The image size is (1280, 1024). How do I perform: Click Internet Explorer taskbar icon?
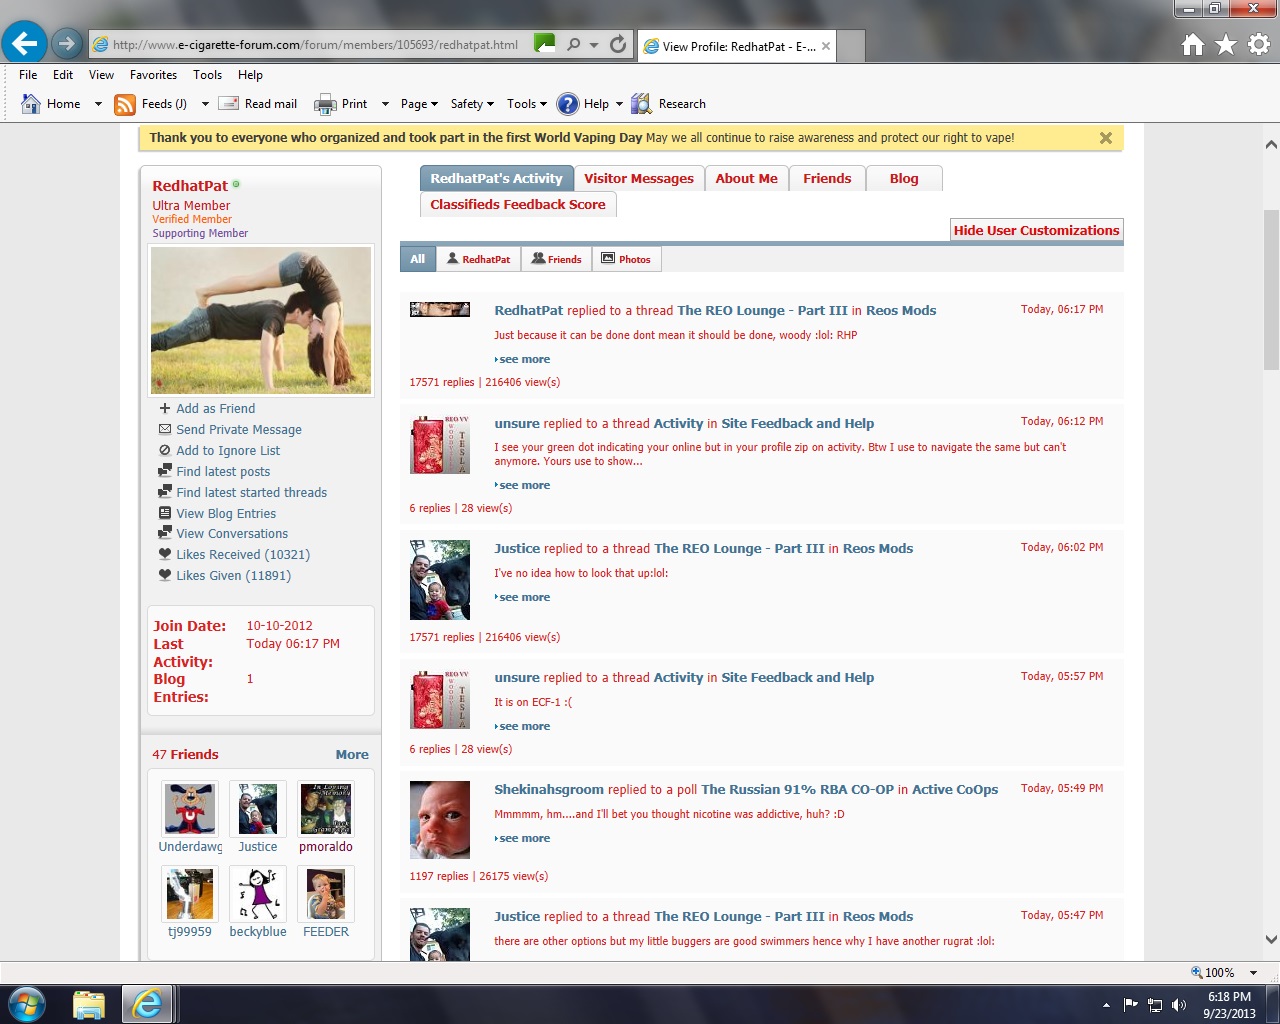[x=148, y=1004]
